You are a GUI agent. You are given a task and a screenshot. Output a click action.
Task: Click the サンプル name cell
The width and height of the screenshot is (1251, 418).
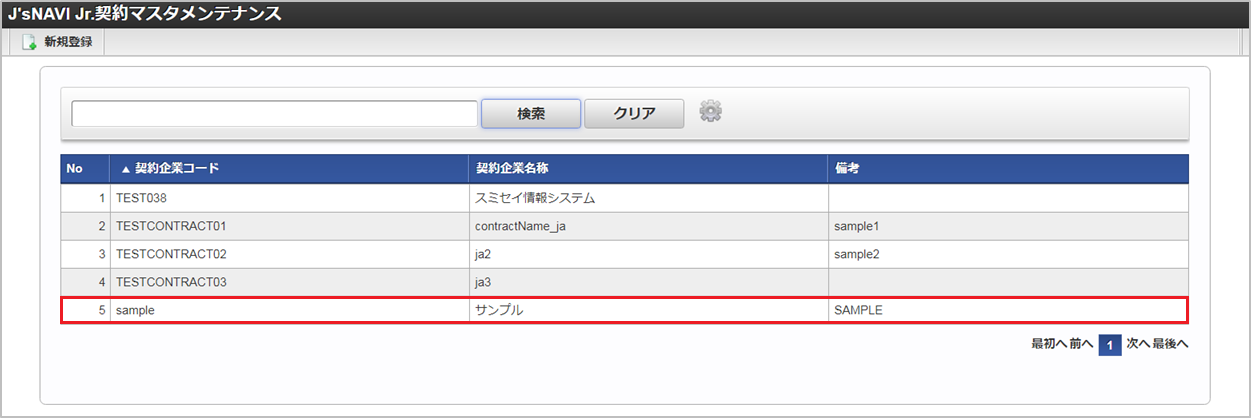648,310
